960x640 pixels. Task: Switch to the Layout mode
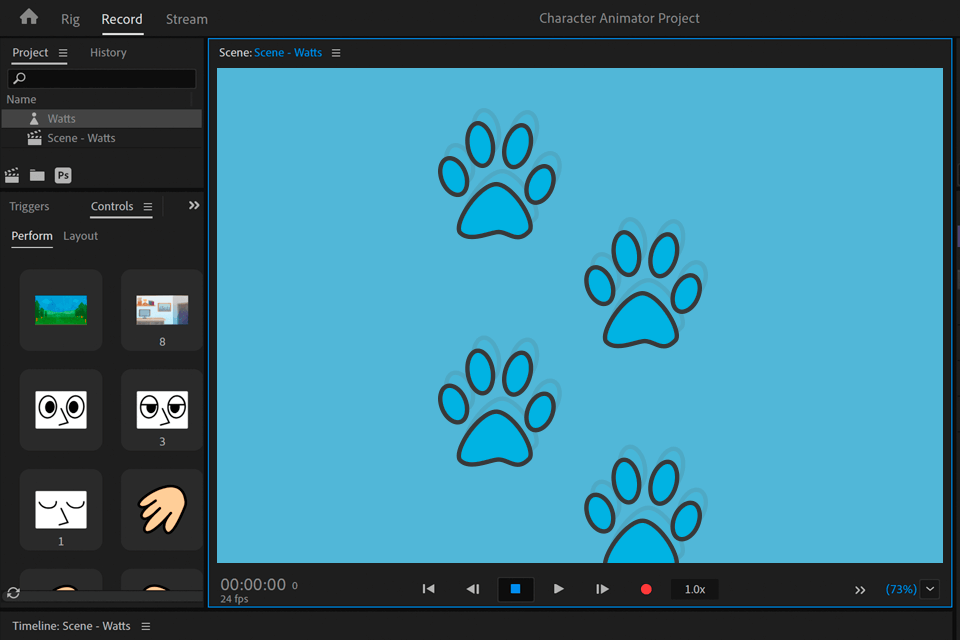click(80, 236)
